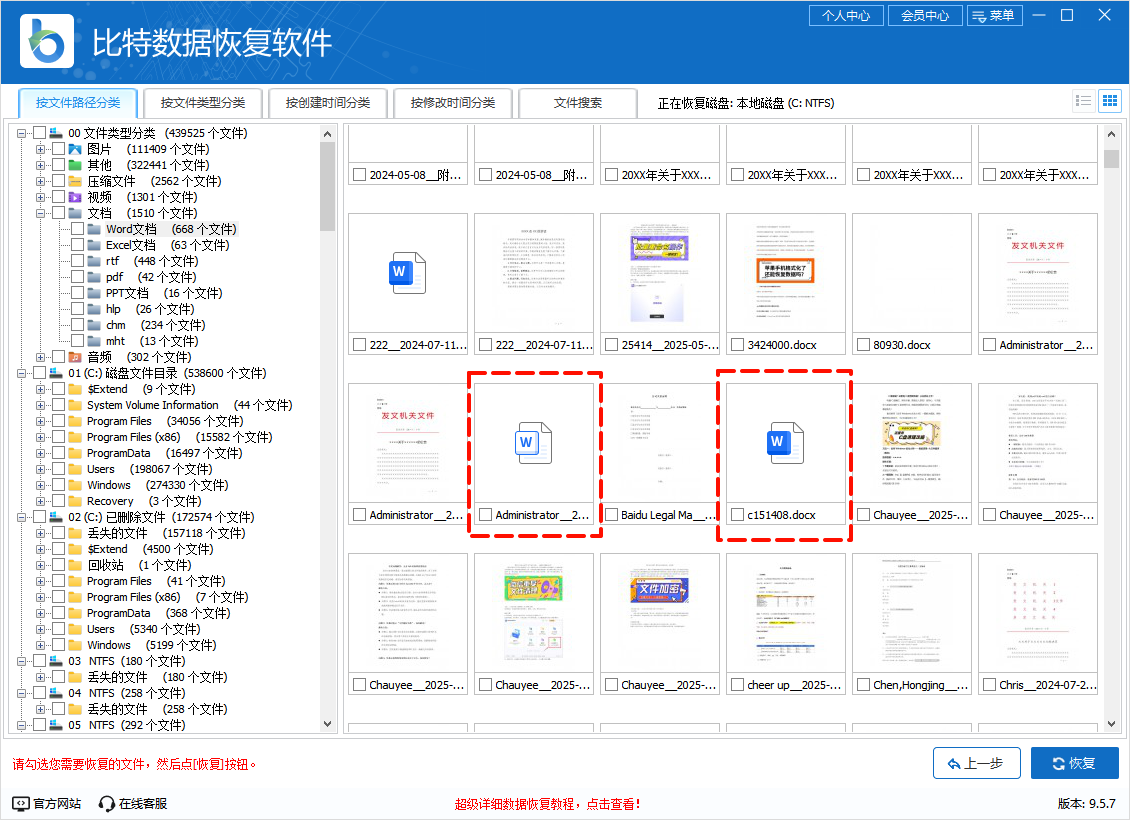The image size is (1130, 820).
Task: Check the Baidu Legal Ma file checkbox
Action: (612, 515)
